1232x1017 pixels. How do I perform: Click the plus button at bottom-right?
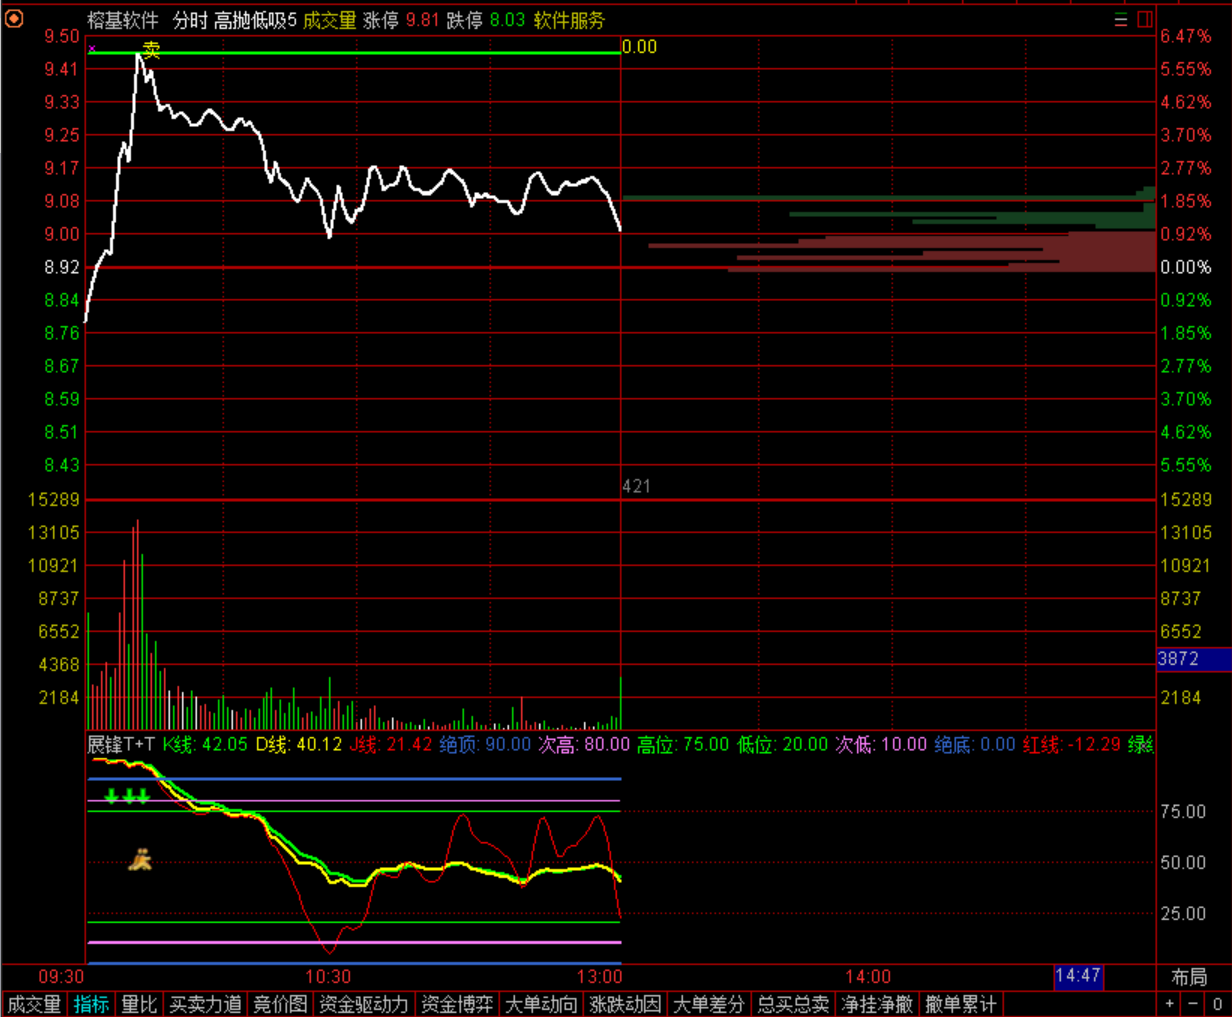point(1170,1004)
